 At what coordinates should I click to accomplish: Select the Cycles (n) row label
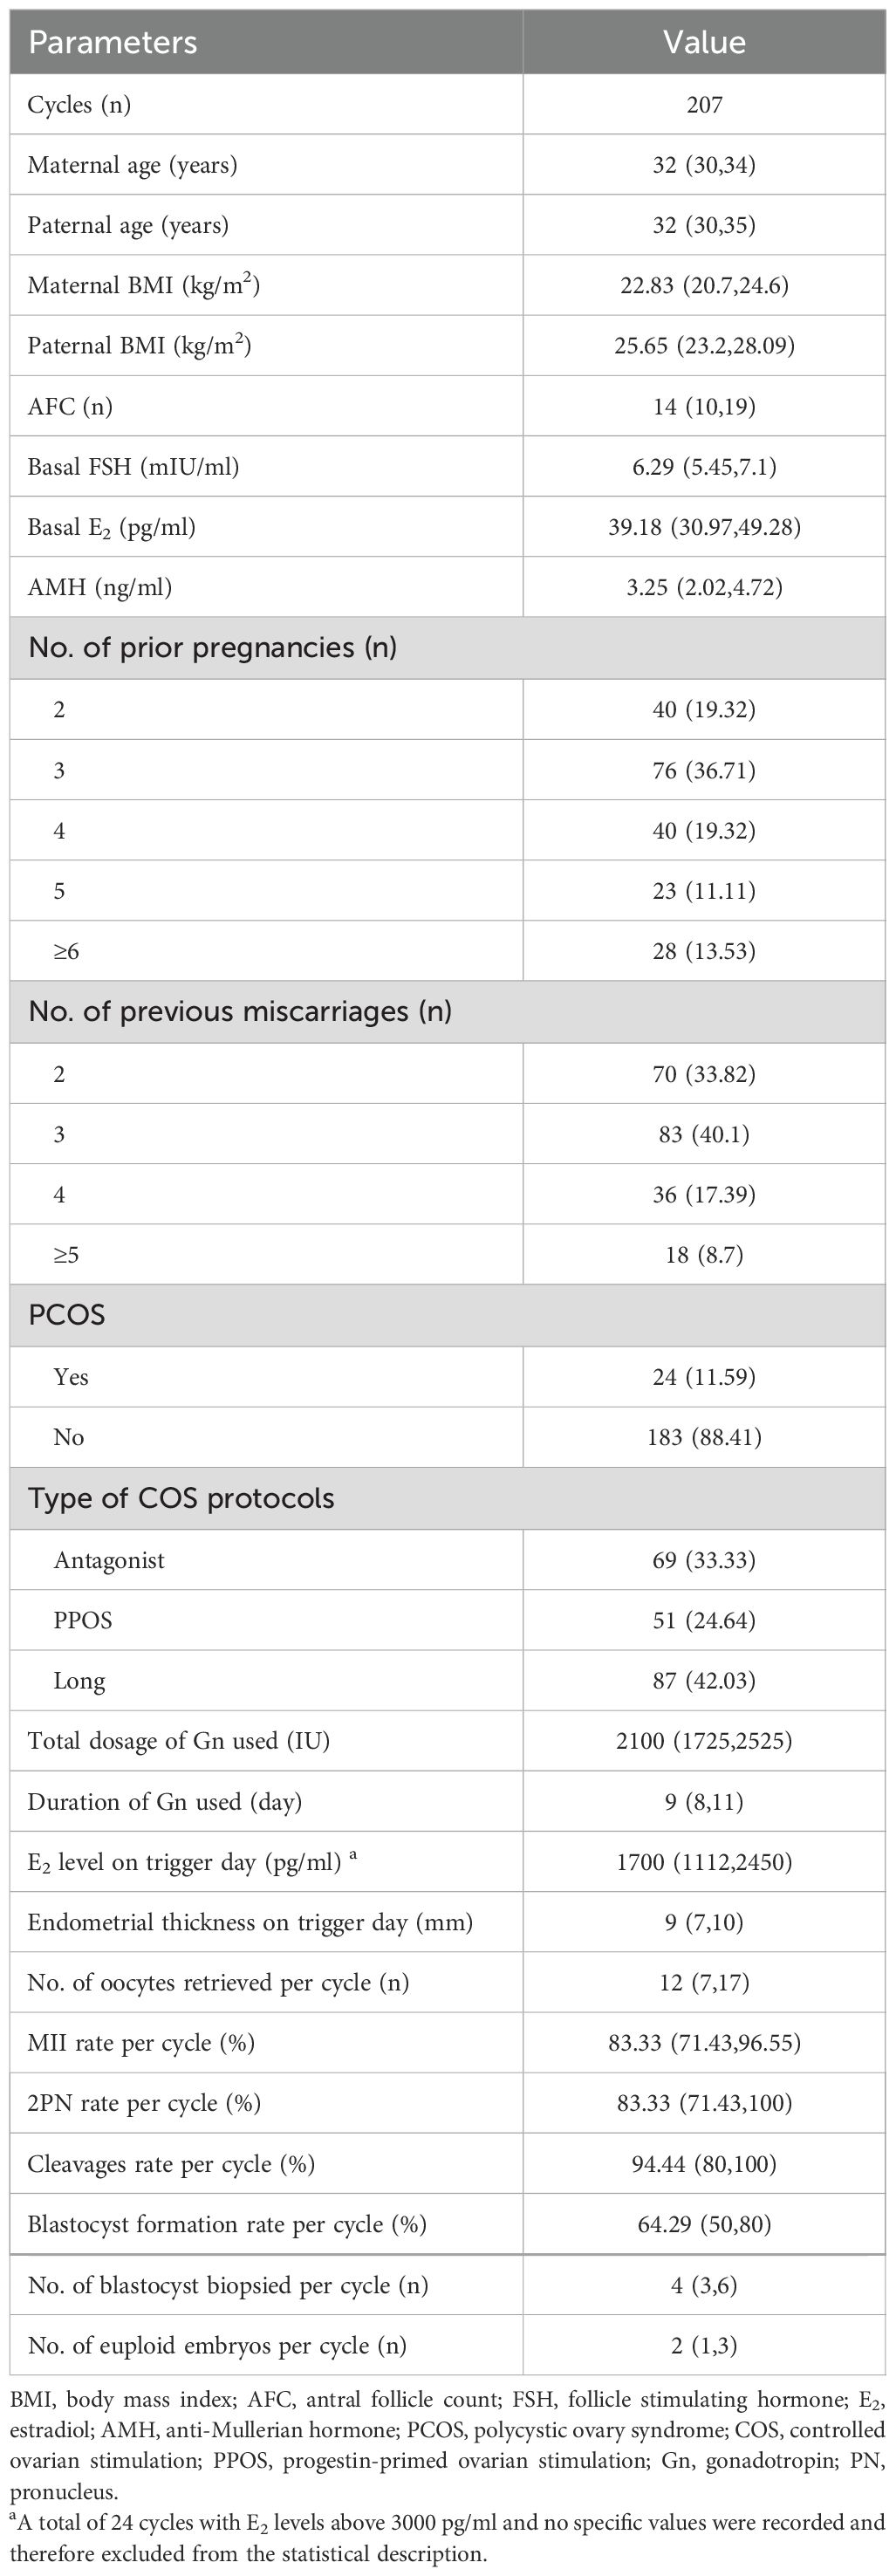79,105
